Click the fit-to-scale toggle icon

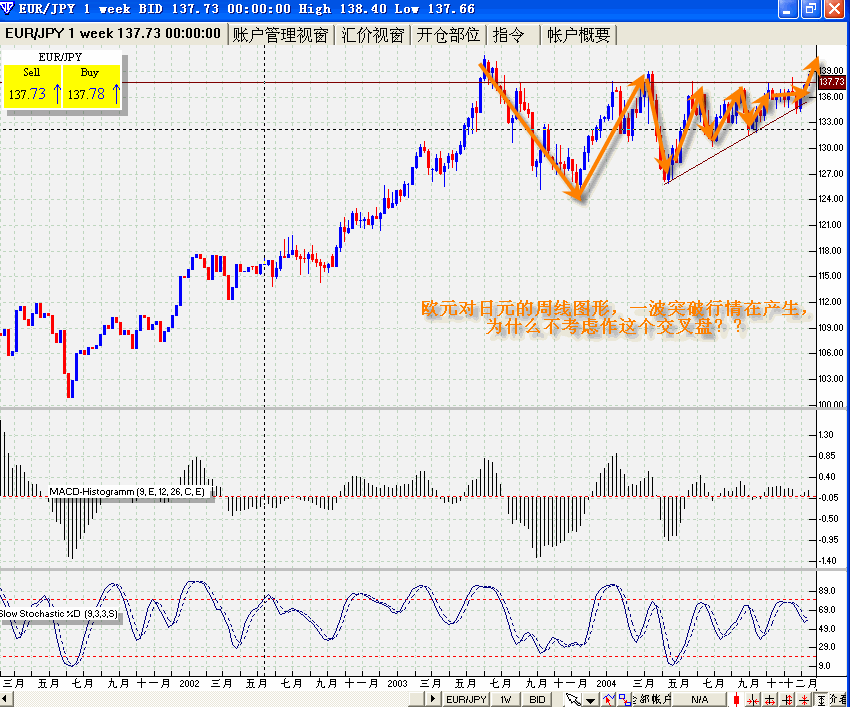pos(821,700)
